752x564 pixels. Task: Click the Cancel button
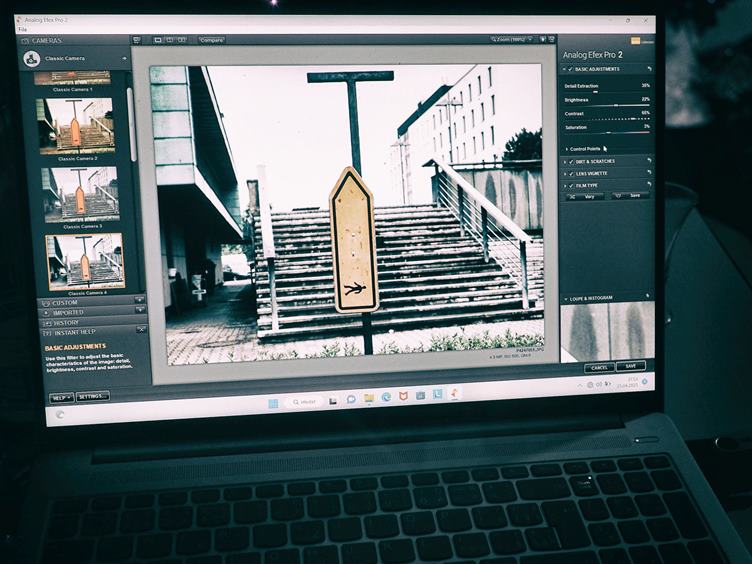click(599, 368)
